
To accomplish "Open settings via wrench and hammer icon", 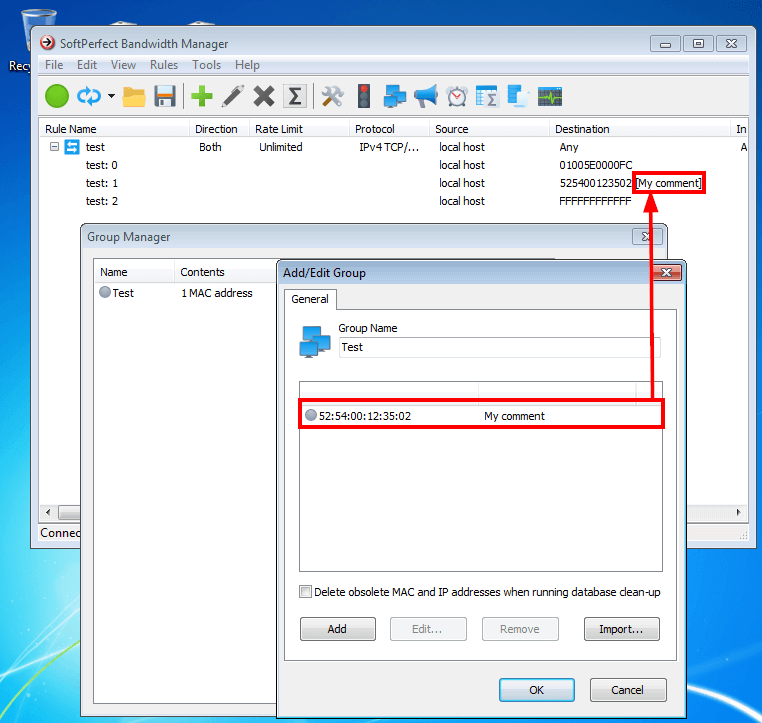I will click(332, 96).
